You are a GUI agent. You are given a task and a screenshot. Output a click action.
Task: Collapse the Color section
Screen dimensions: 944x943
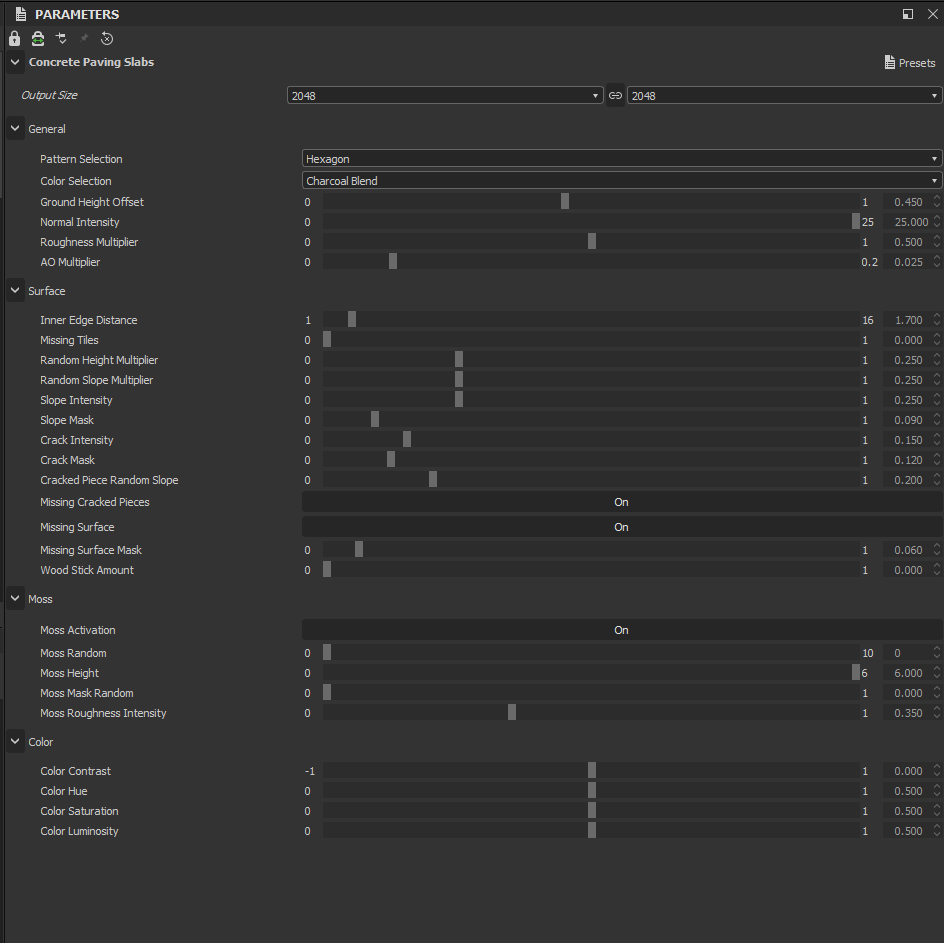[x=15, y=741]
